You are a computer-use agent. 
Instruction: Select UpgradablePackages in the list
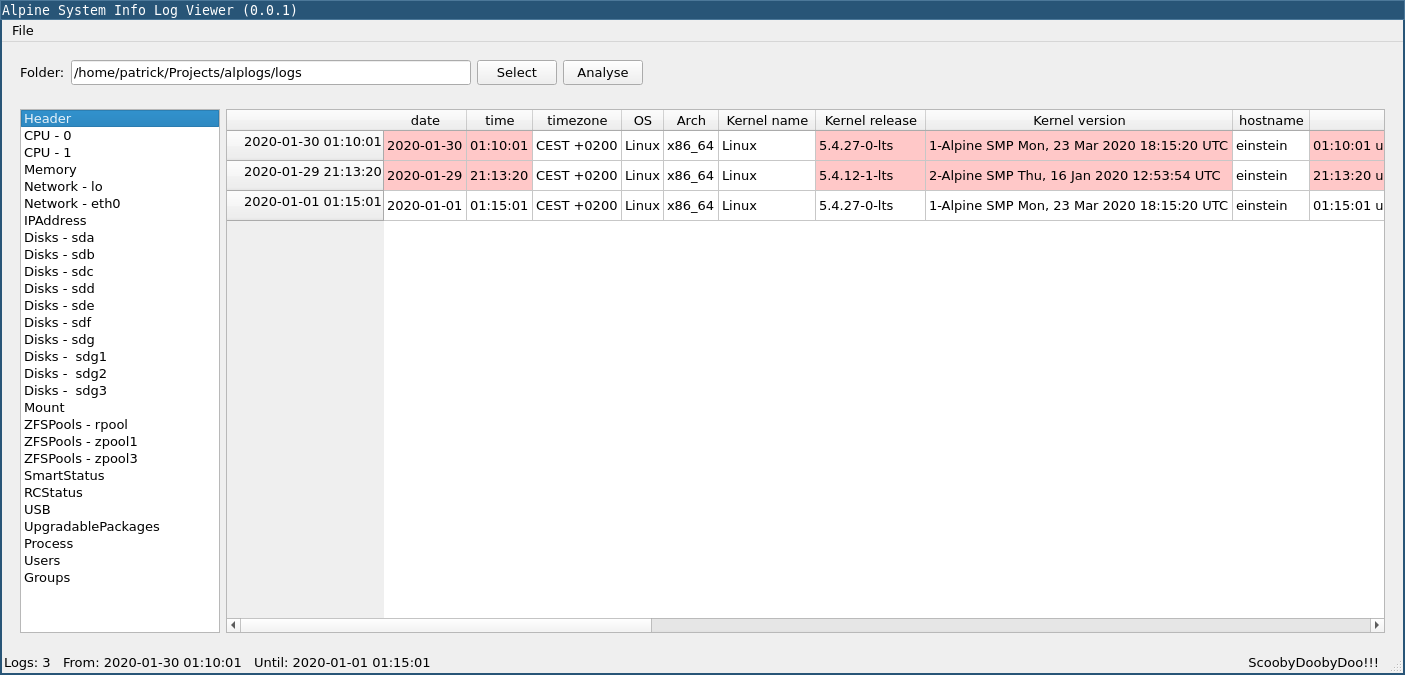pos(120,527)
